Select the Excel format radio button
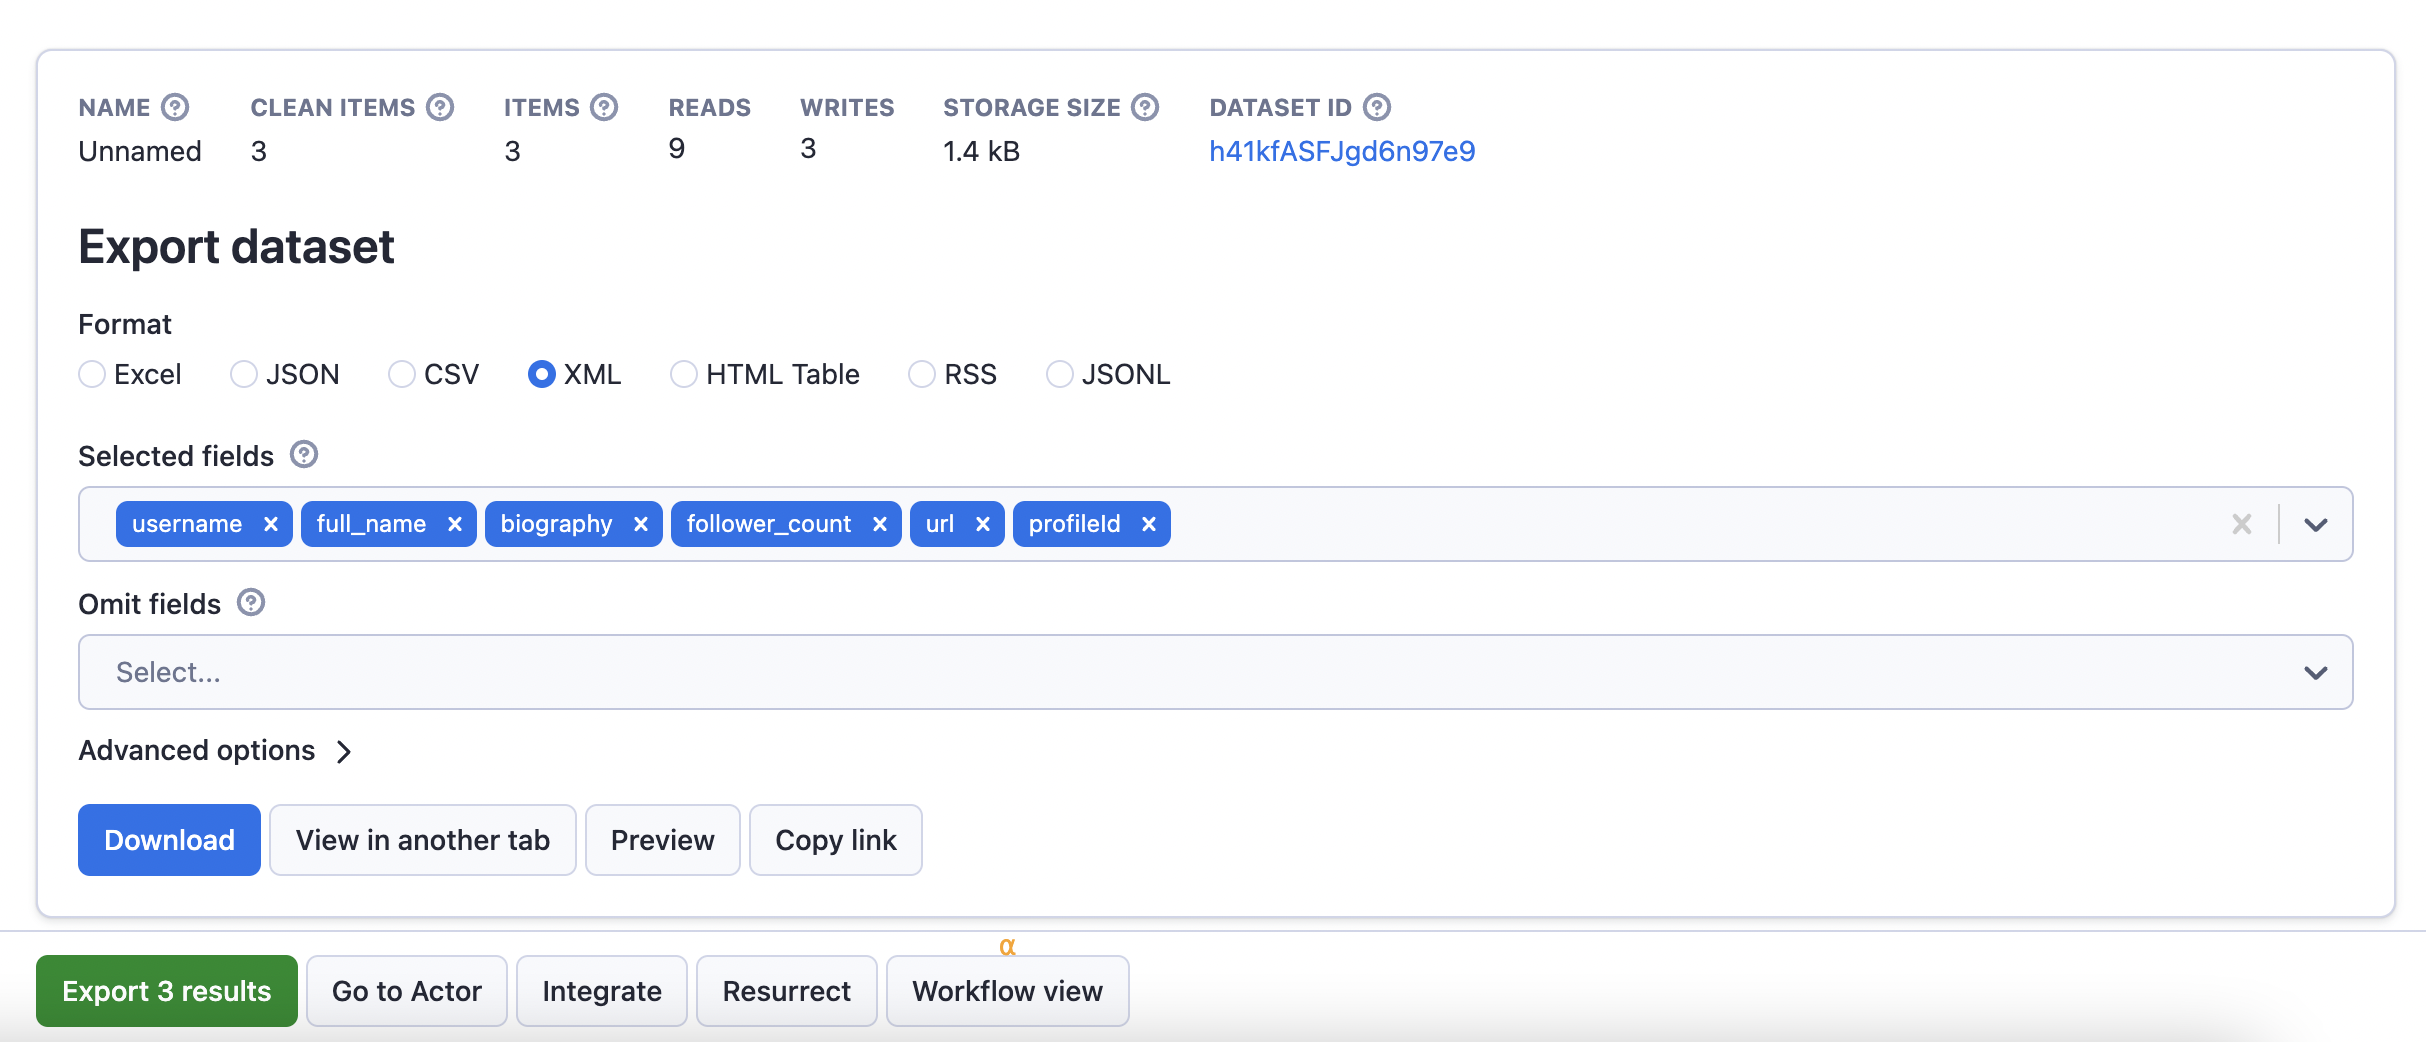 92,374
